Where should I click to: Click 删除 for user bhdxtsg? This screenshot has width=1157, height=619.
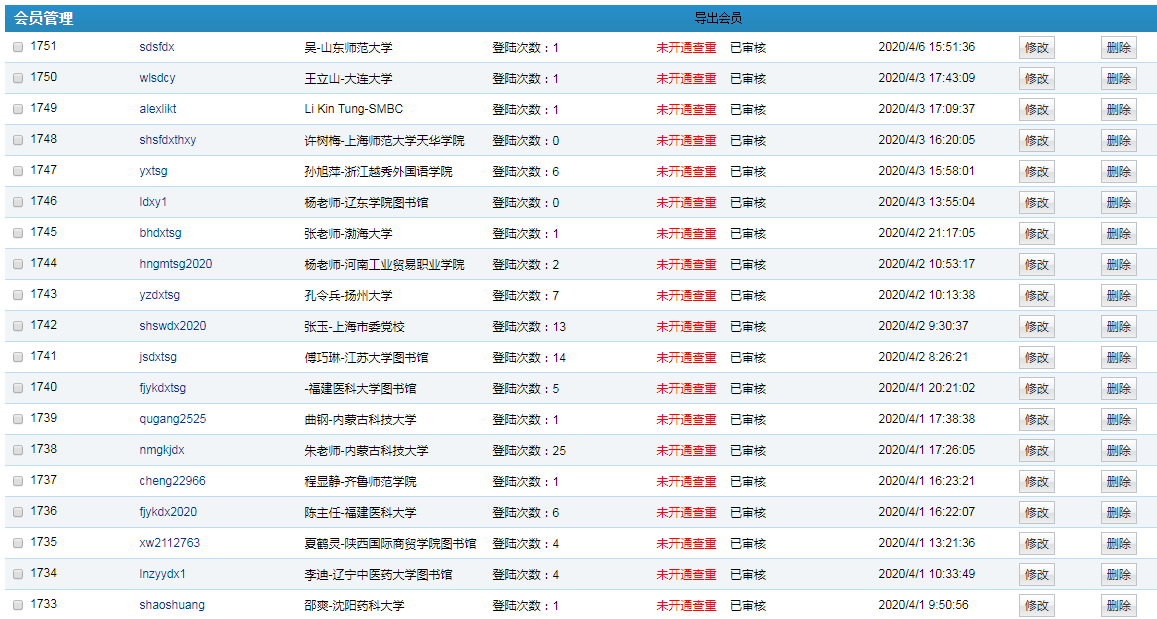coord(1118,234)
